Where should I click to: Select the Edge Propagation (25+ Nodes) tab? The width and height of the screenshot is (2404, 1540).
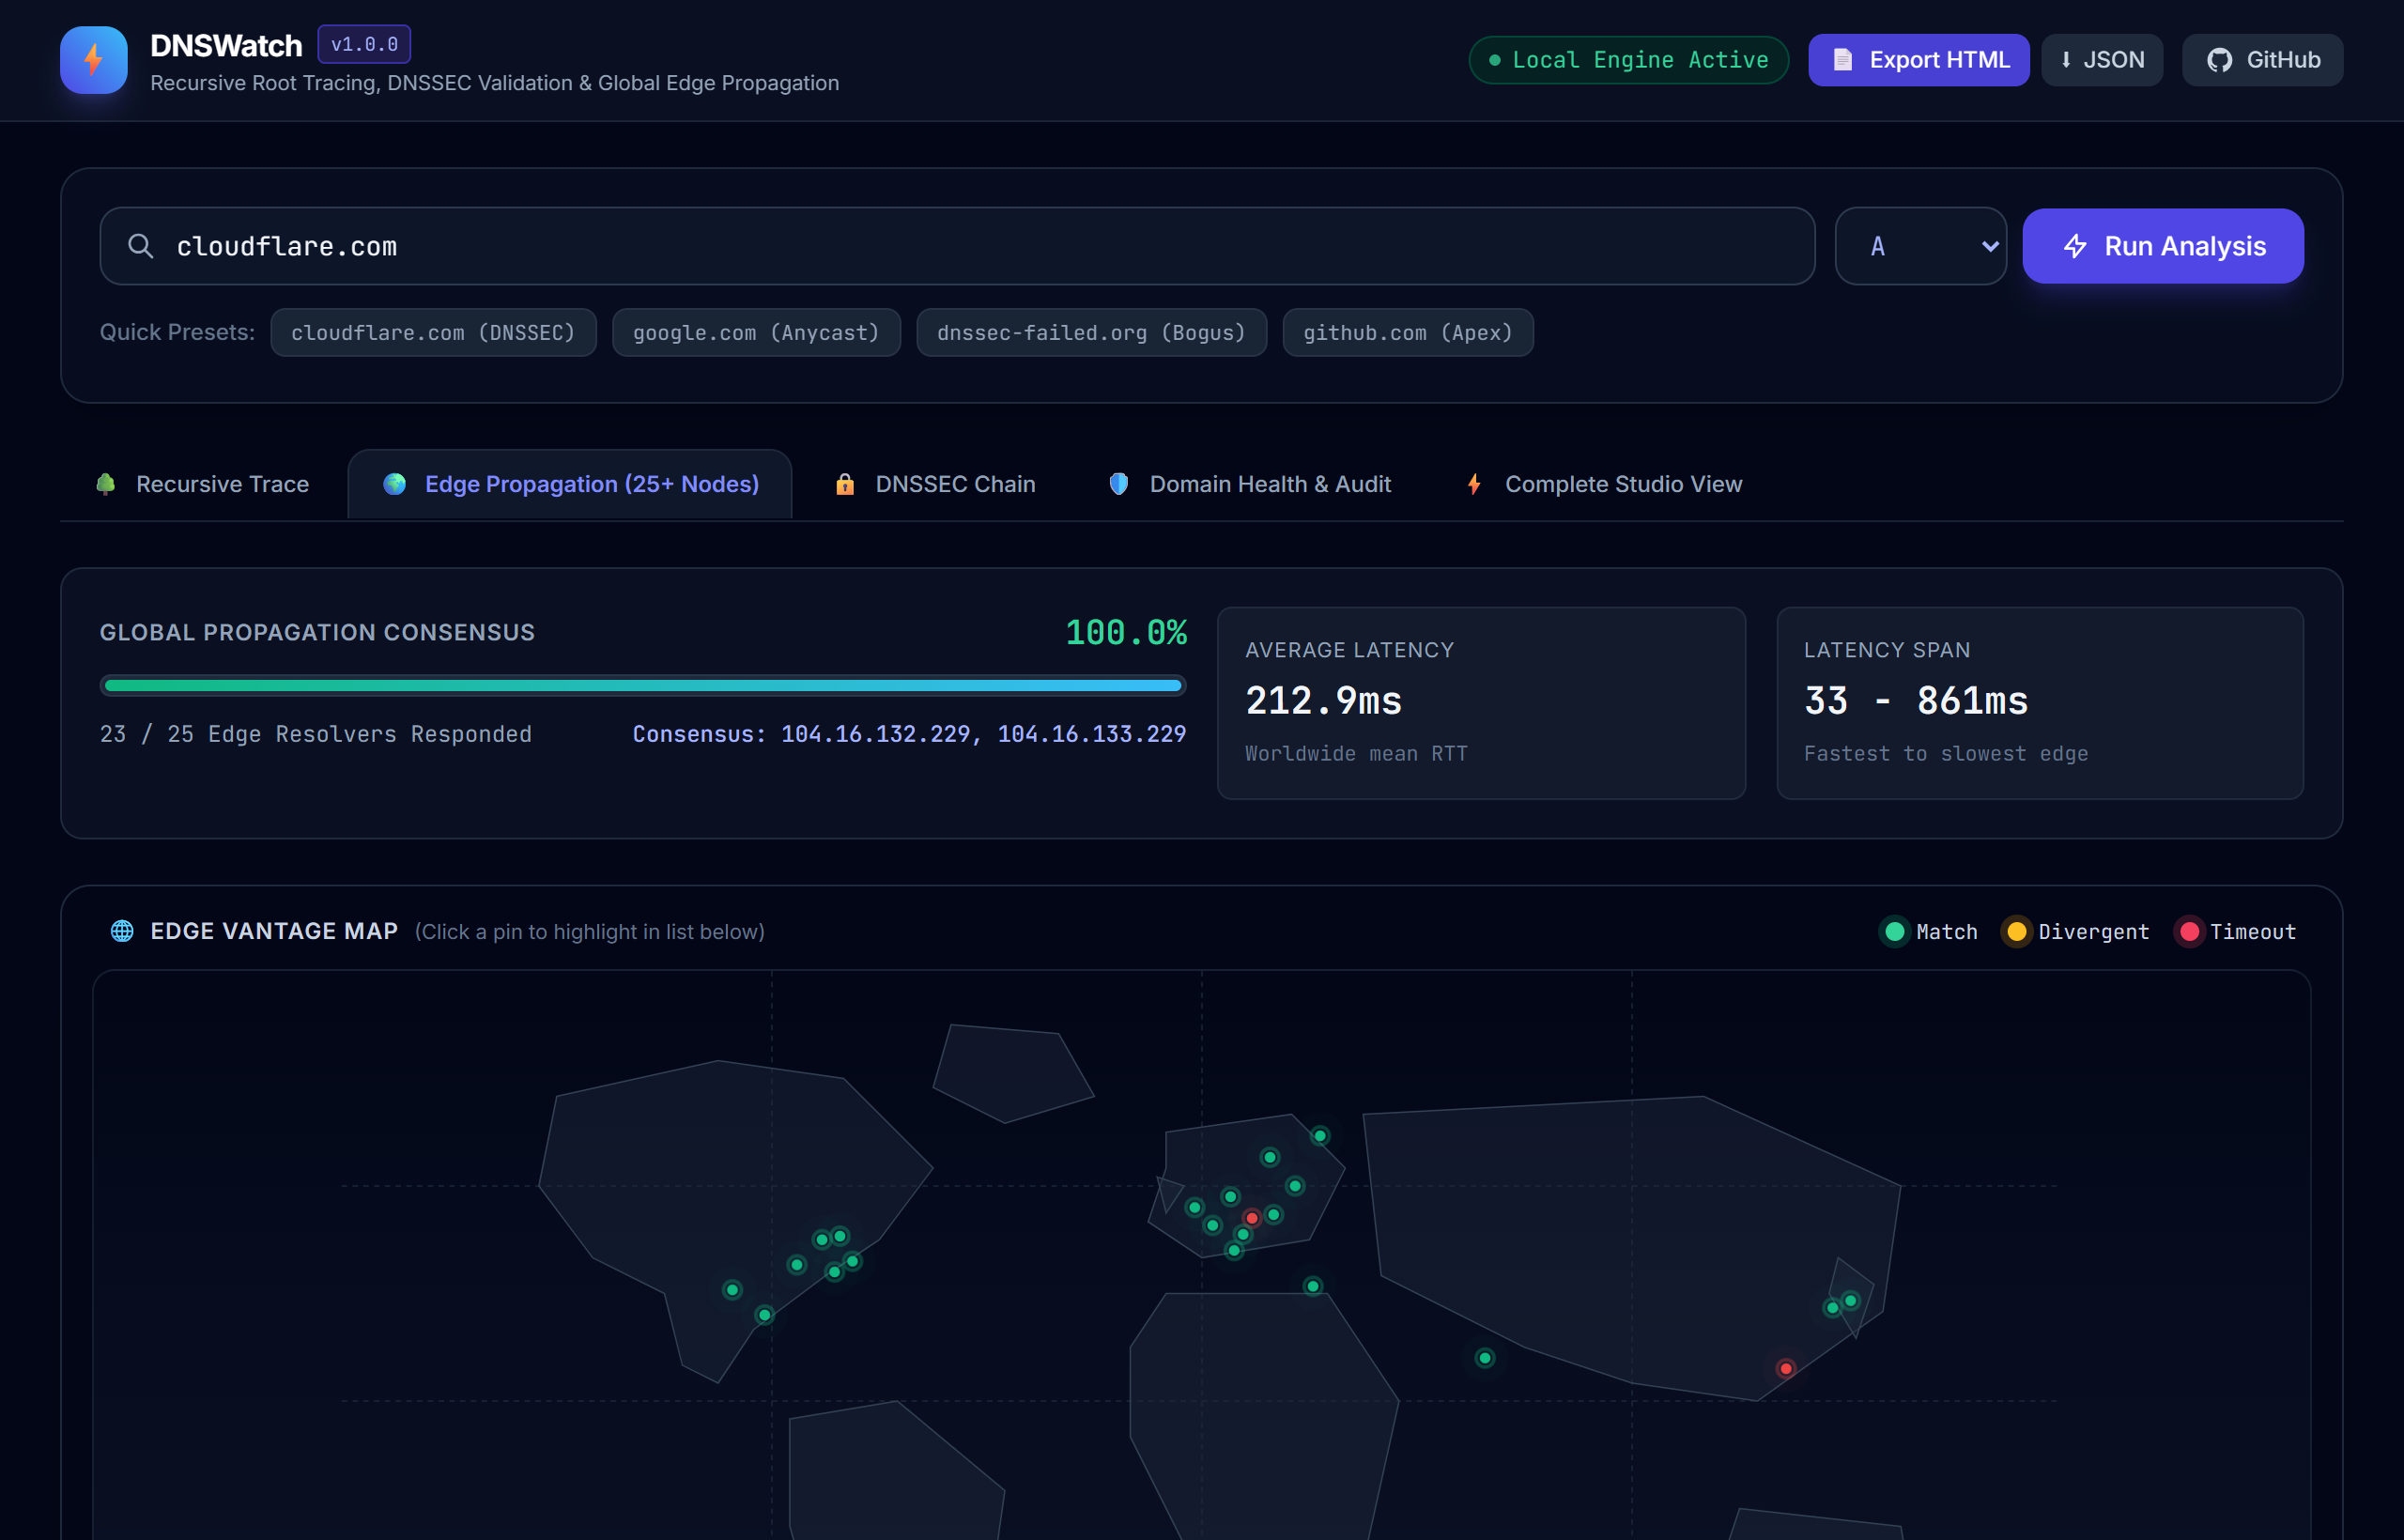click(x=570, y=484)
